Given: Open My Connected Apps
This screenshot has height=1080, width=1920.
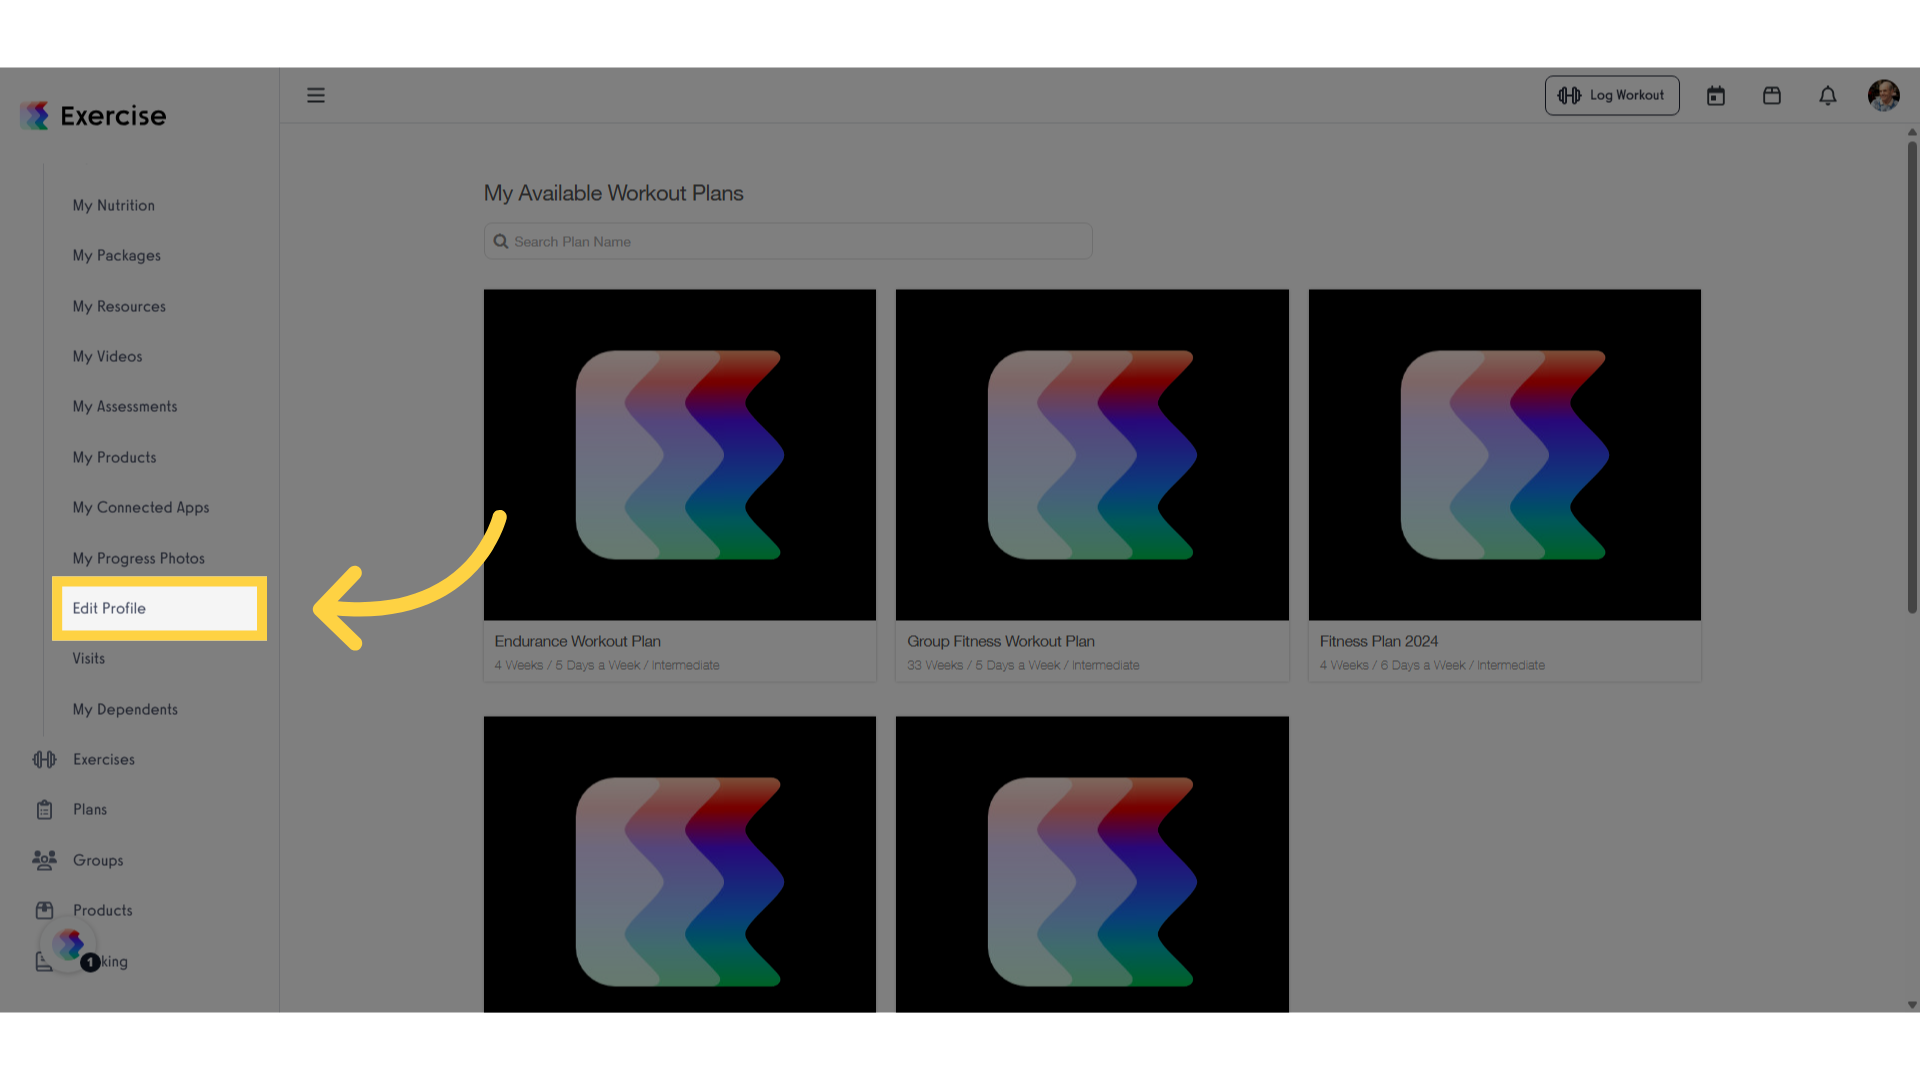Looking at the screenshot, I should pos(141,508).
